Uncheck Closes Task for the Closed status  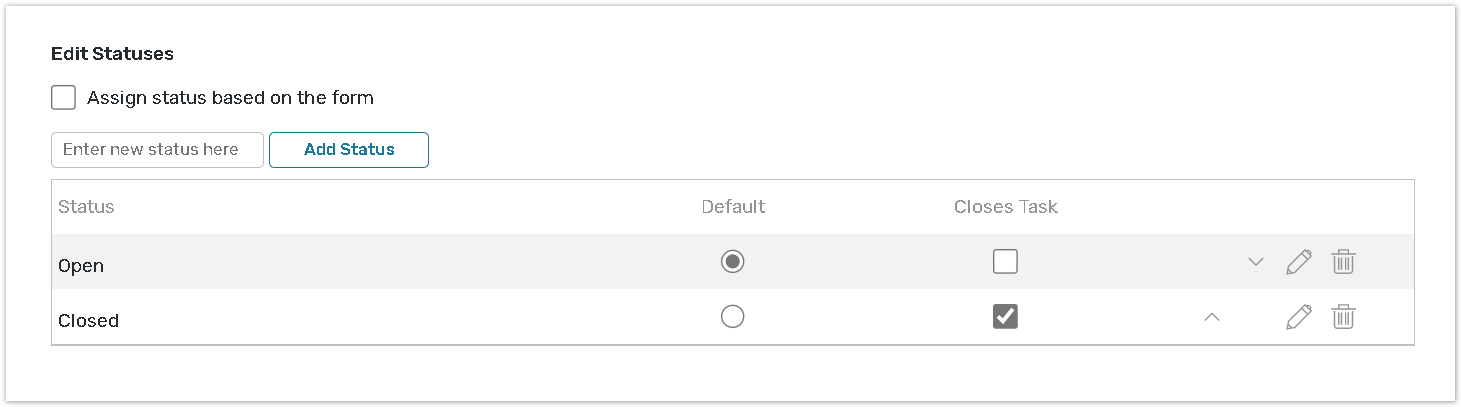pyautogui.click(x=1005, y=317)
